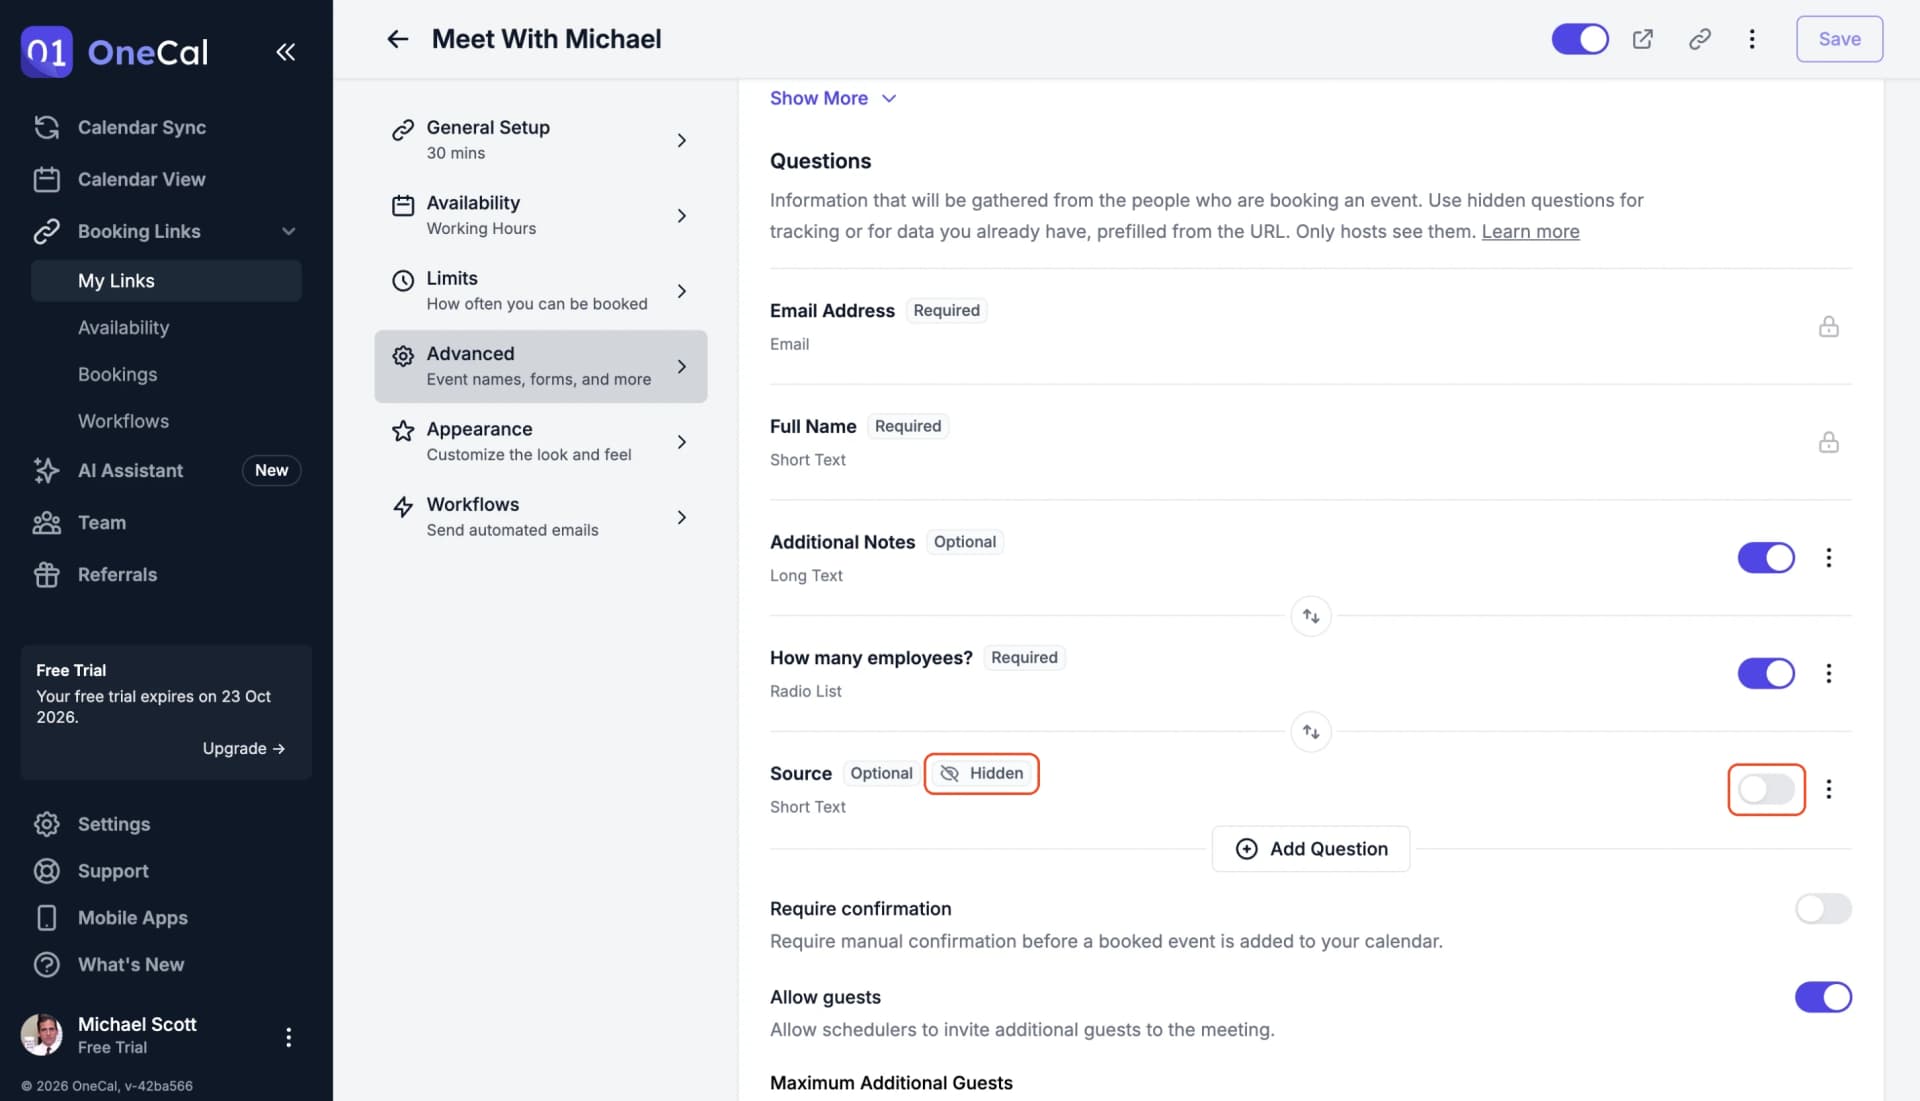Open Workflows Send automated emails section
Image resolution: width=1920 pixels, height=1101 pixels.
(x=540, y=517)
